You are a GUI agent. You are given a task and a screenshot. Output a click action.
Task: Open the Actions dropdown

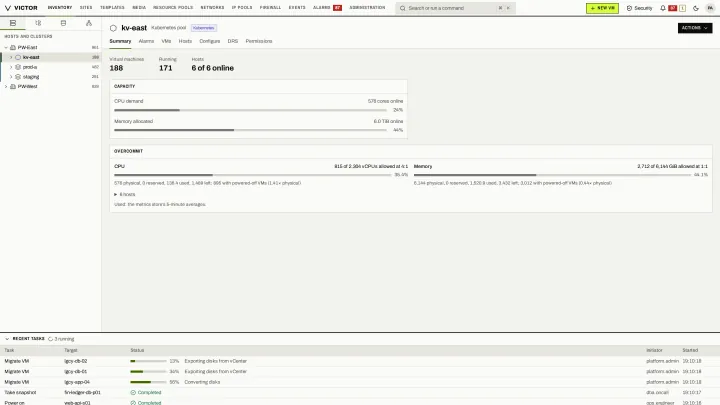(695, 28)
